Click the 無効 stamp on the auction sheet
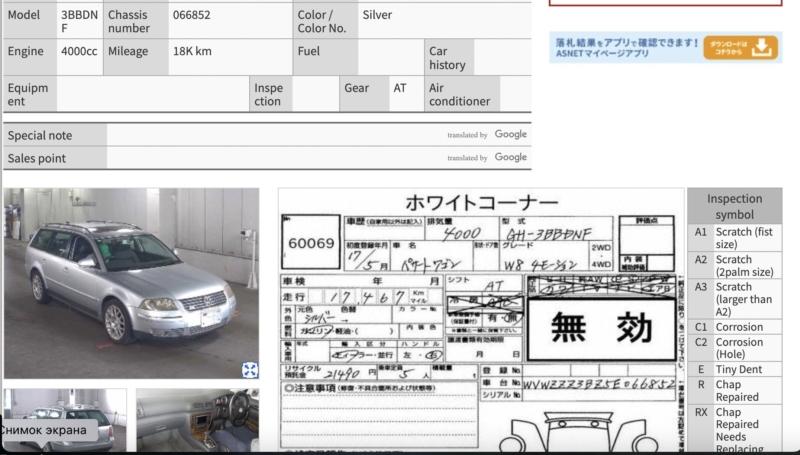This screenshot has width=800, height=455. (601, 329)
